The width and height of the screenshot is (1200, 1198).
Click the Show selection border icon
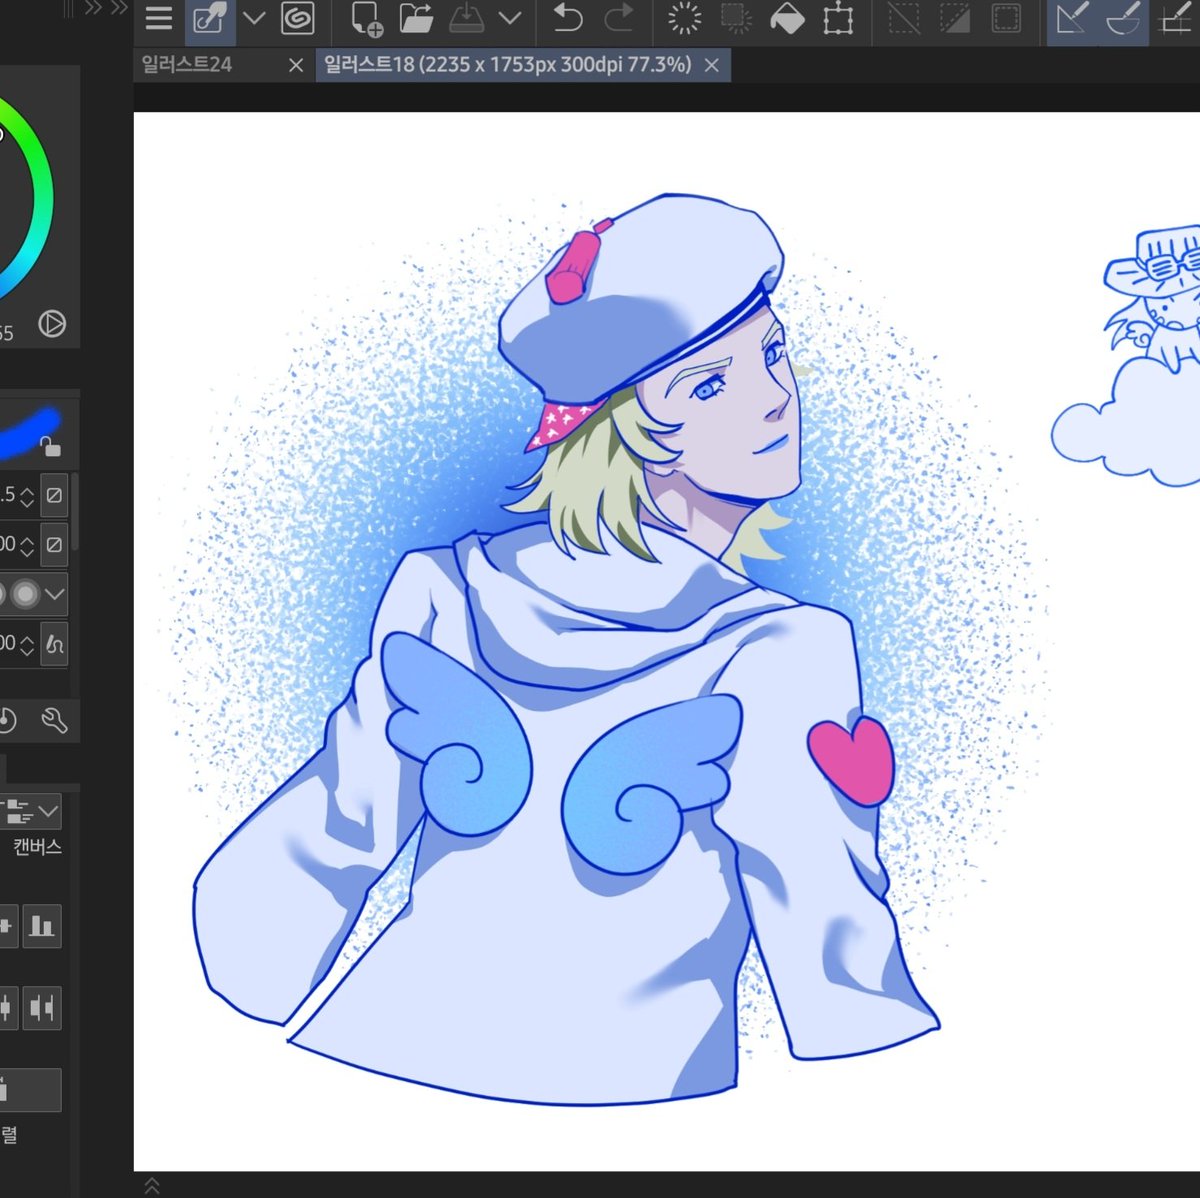tap(1006, 19)
